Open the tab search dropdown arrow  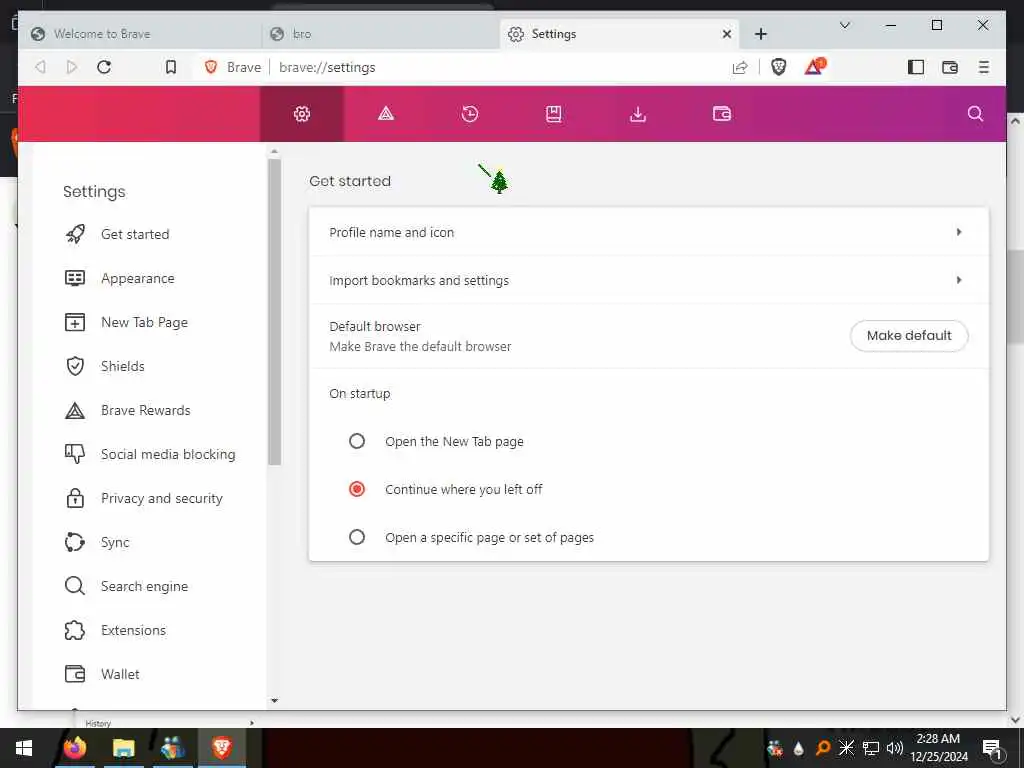coord(844,25)
